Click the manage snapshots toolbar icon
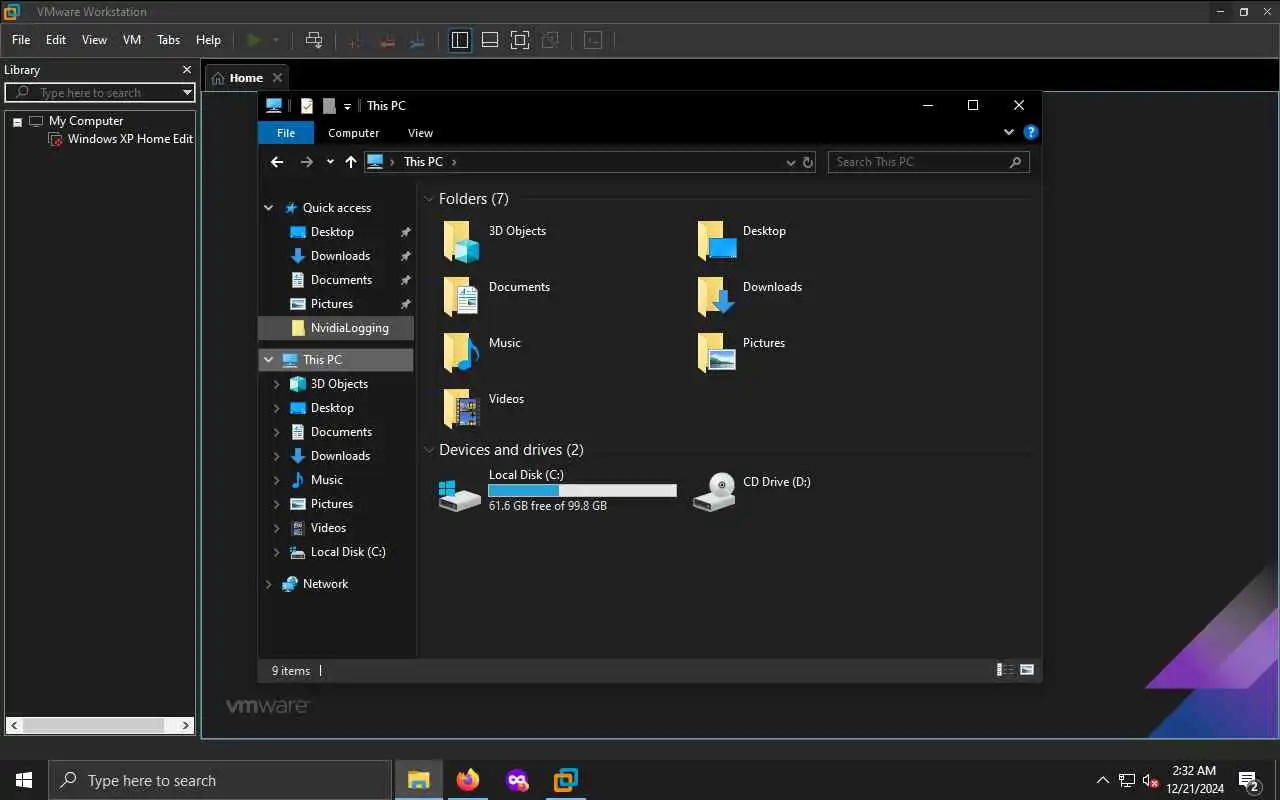This screenshot has width=1280, height=800. click(x=418, y=40)
